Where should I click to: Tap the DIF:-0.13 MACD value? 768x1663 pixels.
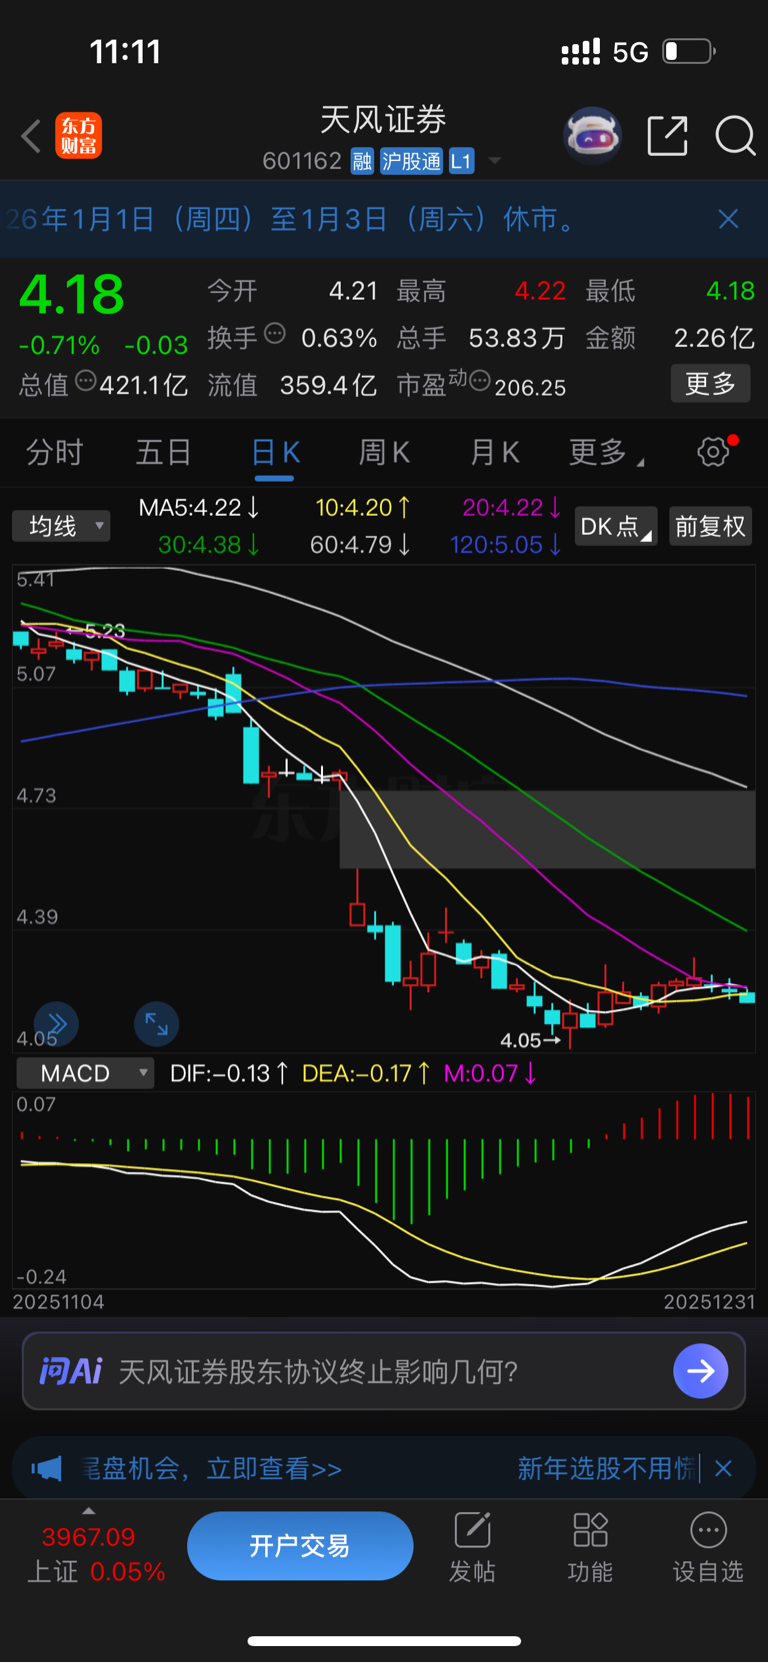point(229,1073)
